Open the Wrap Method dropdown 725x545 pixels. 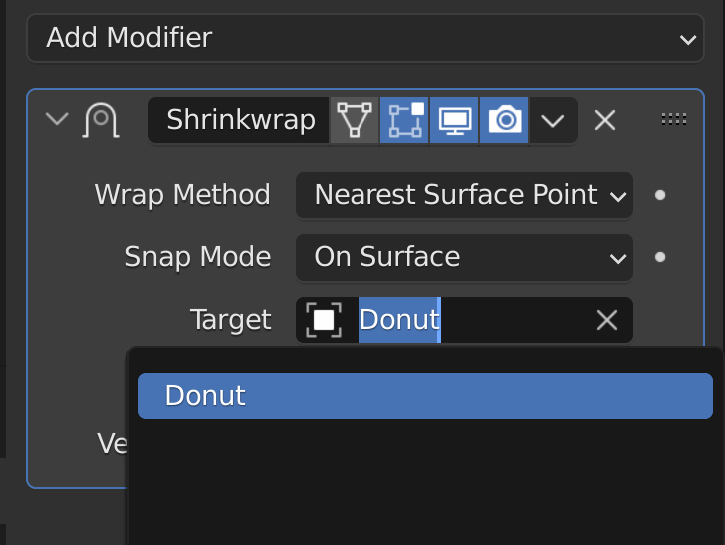coord(464,195)
